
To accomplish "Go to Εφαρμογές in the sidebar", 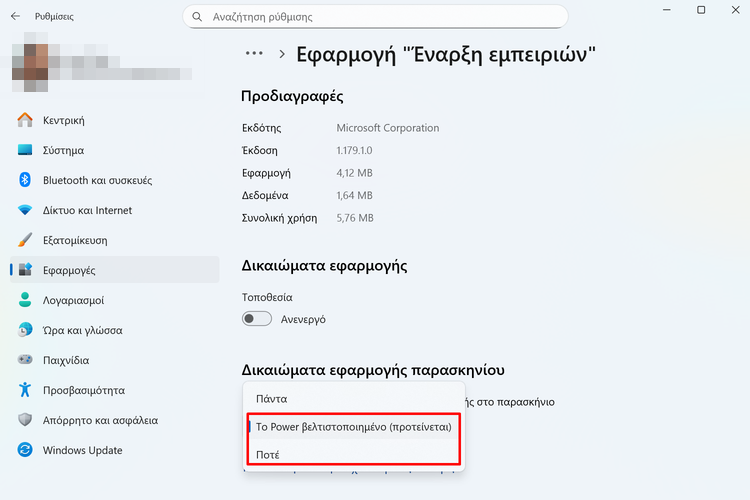I will coord(70,270).
